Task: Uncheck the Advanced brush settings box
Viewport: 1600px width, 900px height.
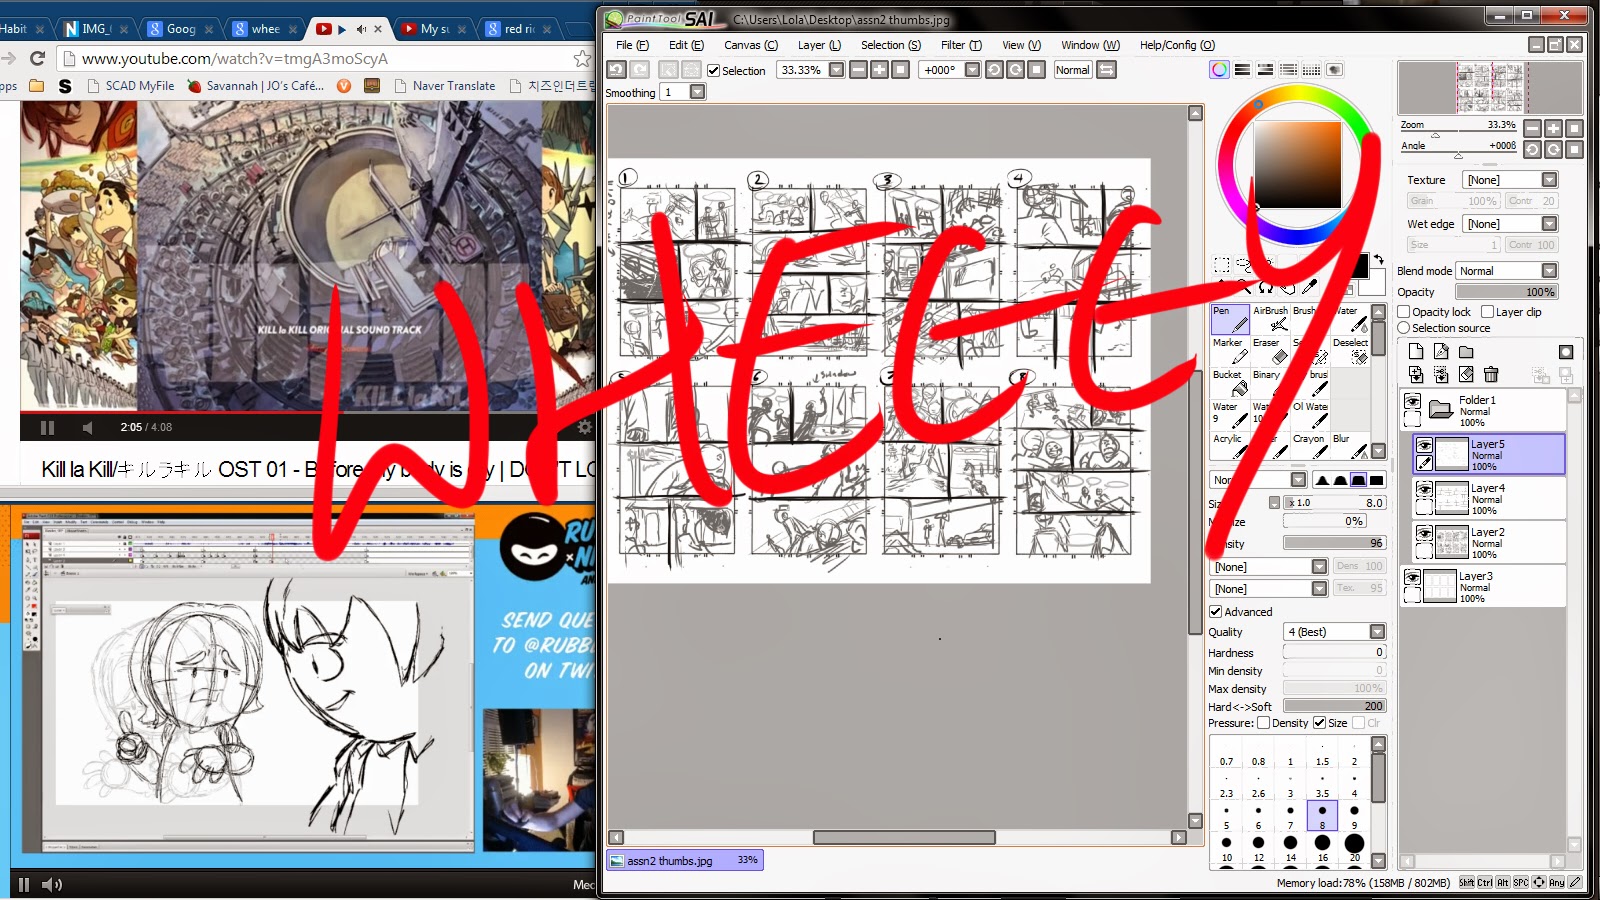Action: pyautogui.click(x=1216, y=612)
